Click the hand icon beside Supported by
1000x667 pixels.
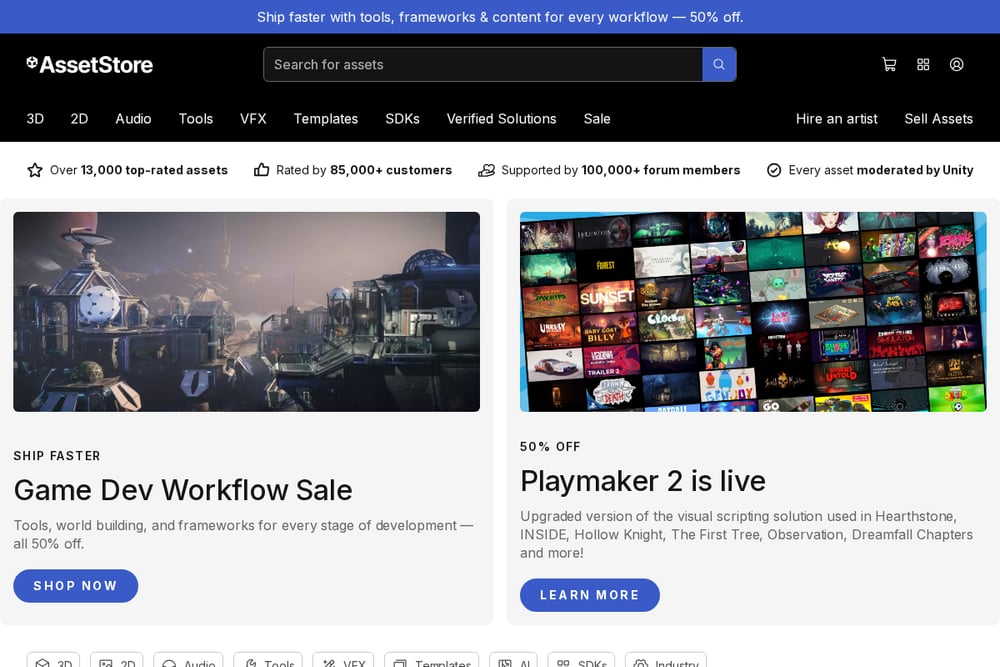[487, 170]
